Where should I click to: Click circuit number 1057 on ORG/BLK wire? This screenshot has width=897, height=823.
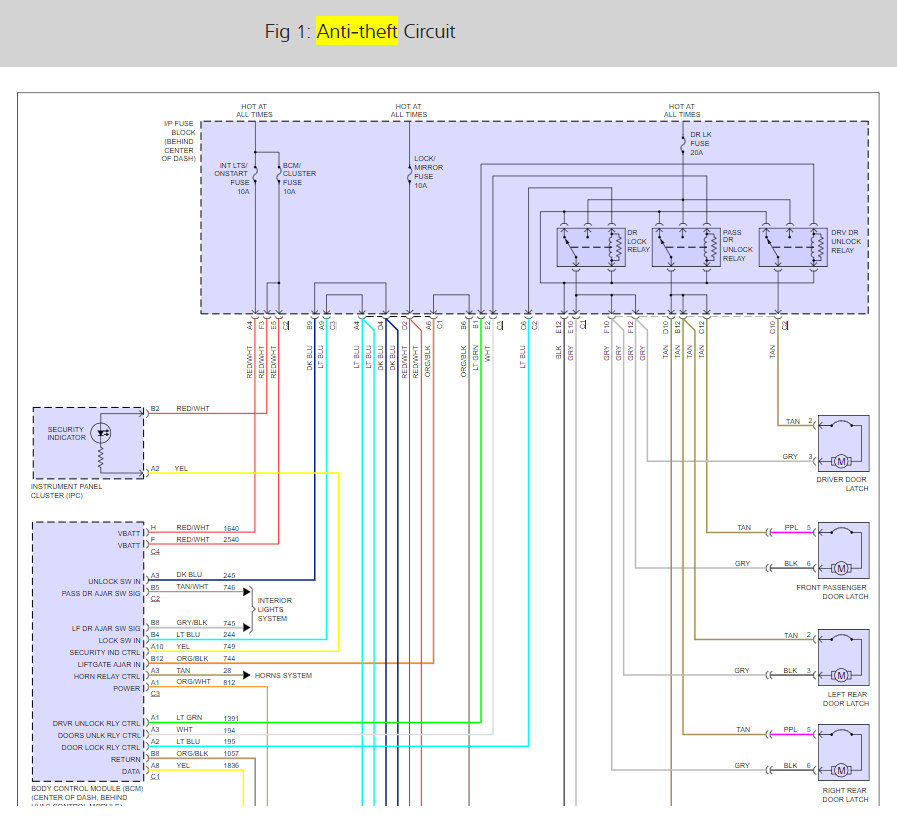pos(231,754)
